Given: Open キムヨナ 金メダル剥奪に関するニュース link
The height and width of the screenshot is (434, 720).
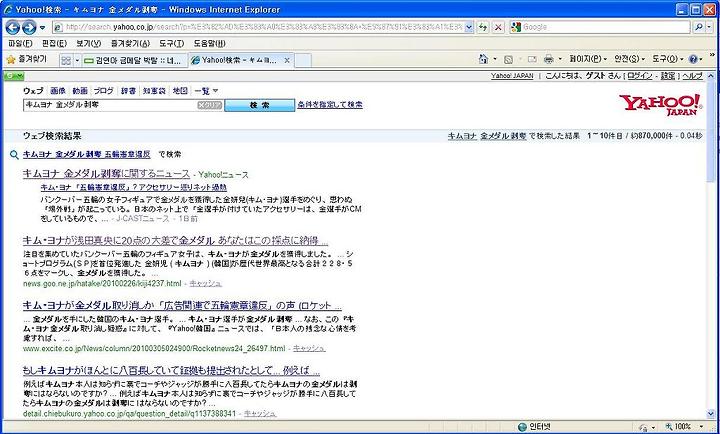Looking at the screenshot, I should 106,174.
